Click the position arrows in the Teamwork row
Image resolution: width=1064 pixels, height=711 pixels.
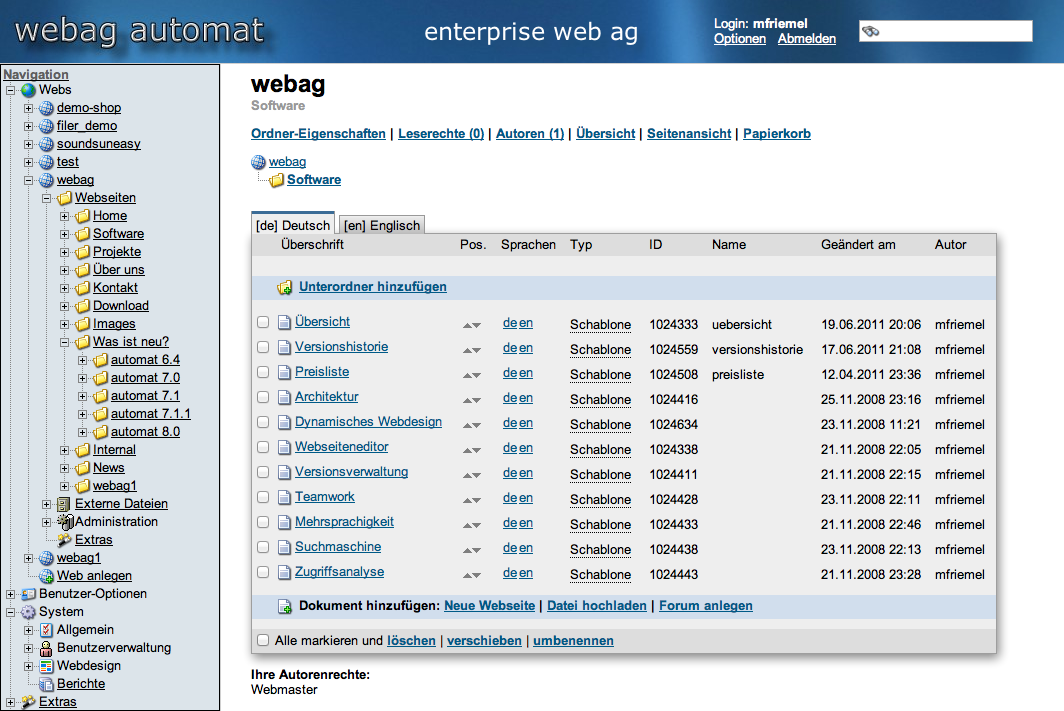coord(472,500)
